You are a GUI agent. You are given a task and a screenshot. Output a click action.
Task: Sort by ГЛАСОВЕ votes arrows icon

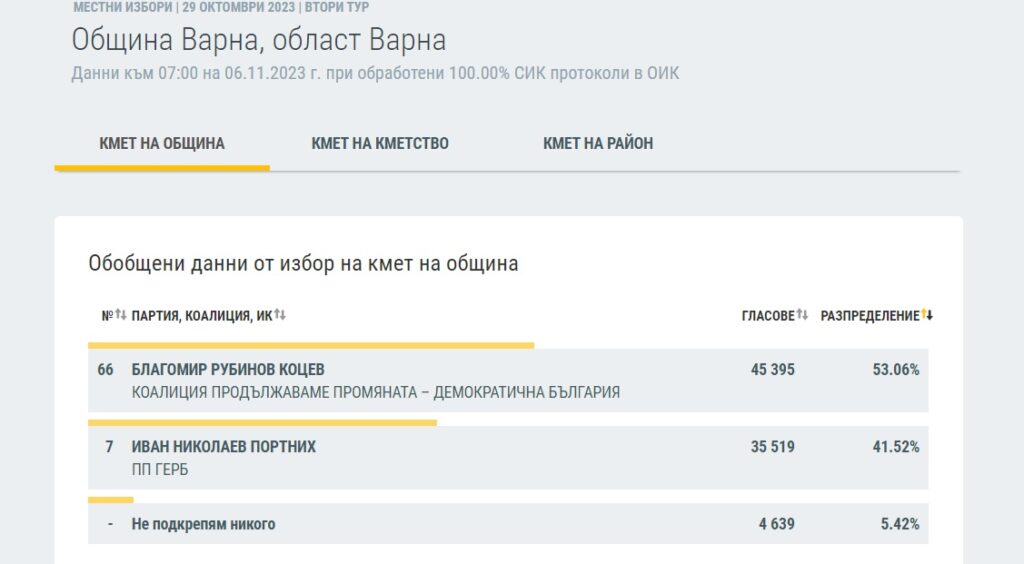pyautogui.click(x=803, y=315)
